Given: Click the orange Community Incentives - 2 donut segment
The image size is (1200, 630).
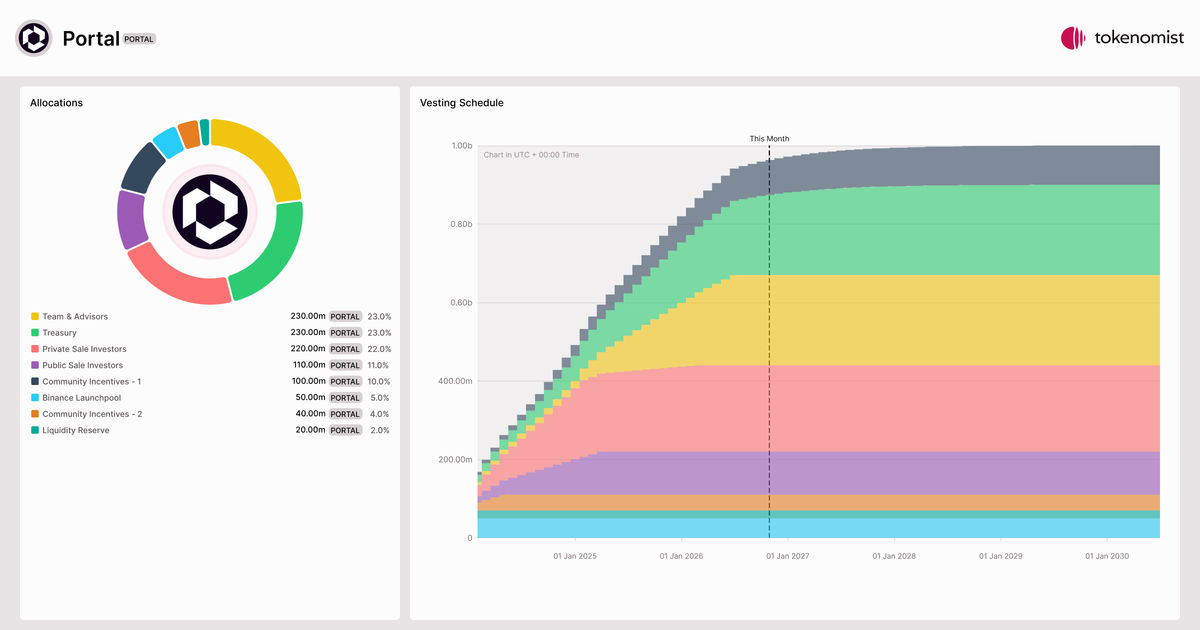Looking at the screenshot, I should point(189,134).
